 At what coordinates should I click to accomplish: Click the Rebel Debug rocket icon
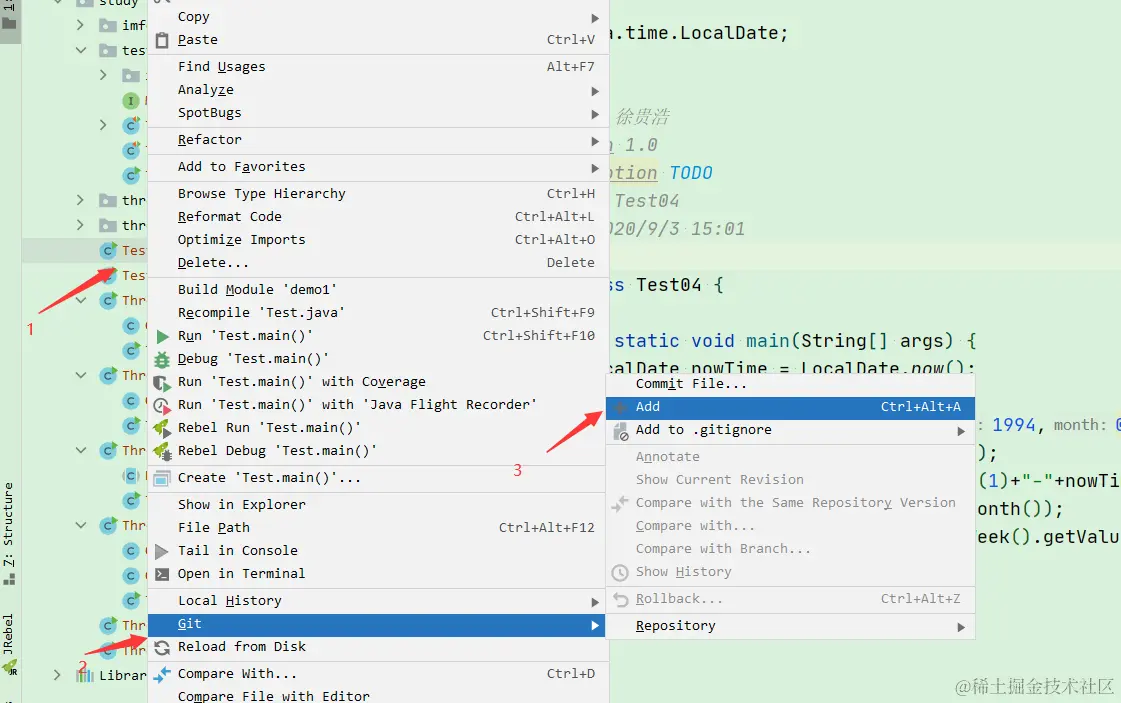click(162, 451)
